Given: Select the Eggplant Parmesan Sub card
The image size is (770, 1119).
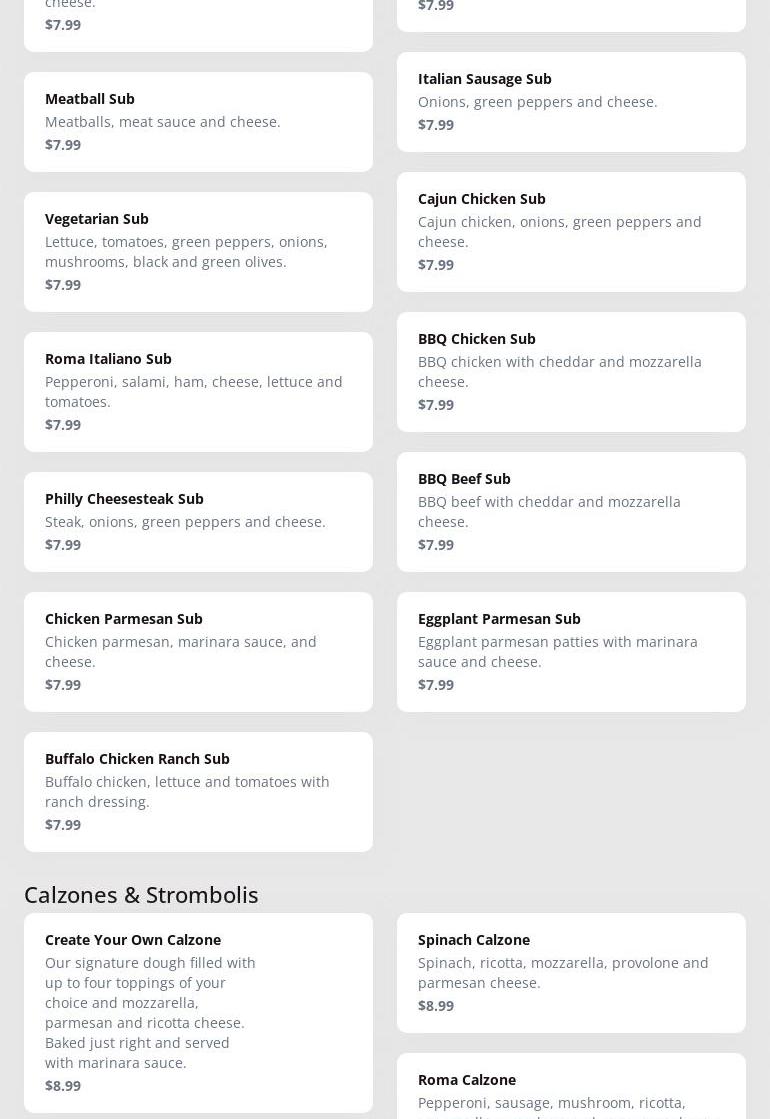Looking at the screenshot, I should 571,651.
